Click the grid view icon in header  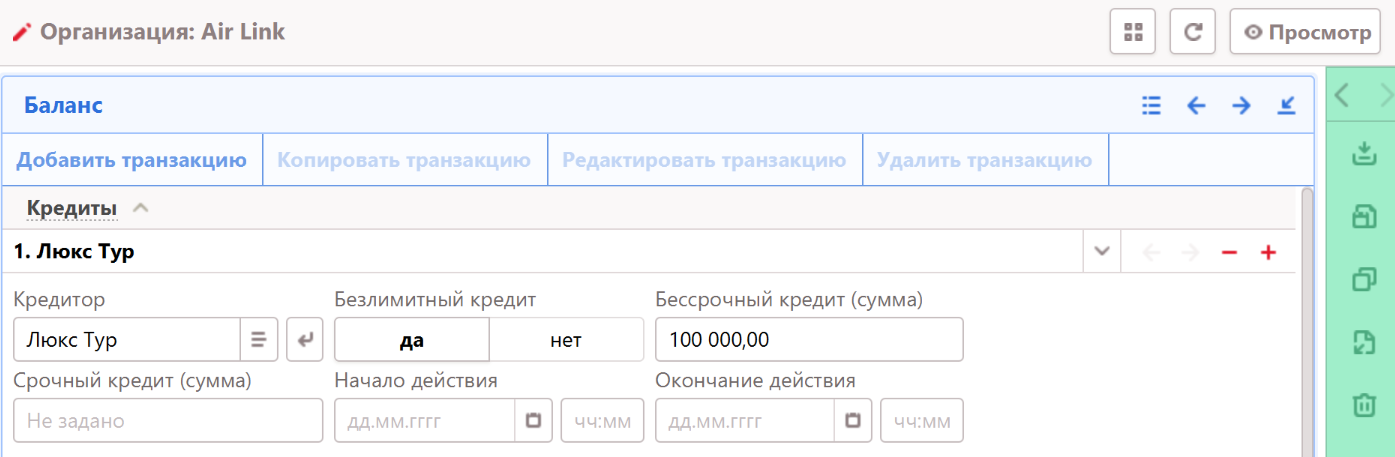click(x=1132, y=32)
